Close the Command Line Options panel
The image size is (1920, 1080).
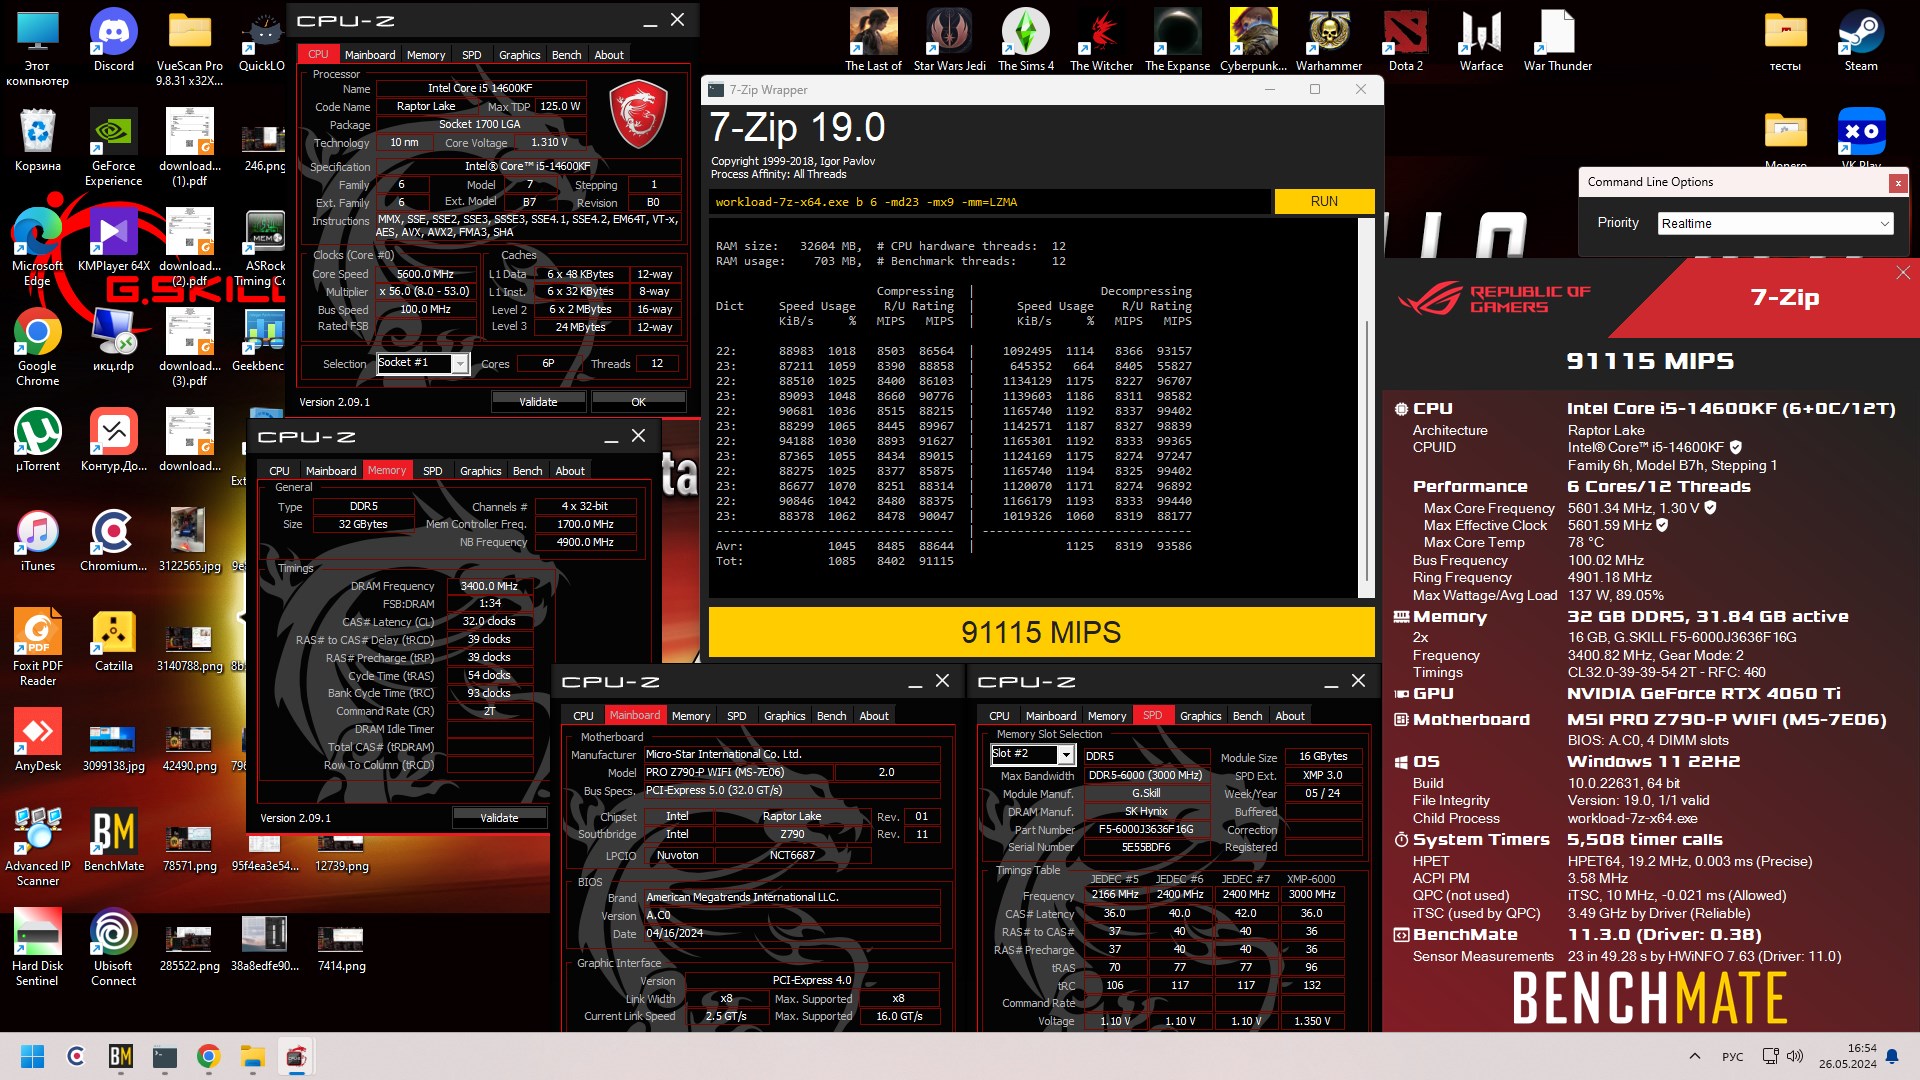point(1897,183)
